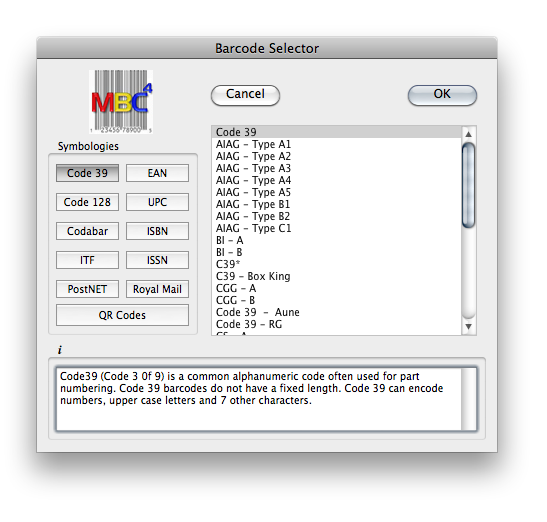
Task: Click the list scroll up arrow
Action: point(469,134)
